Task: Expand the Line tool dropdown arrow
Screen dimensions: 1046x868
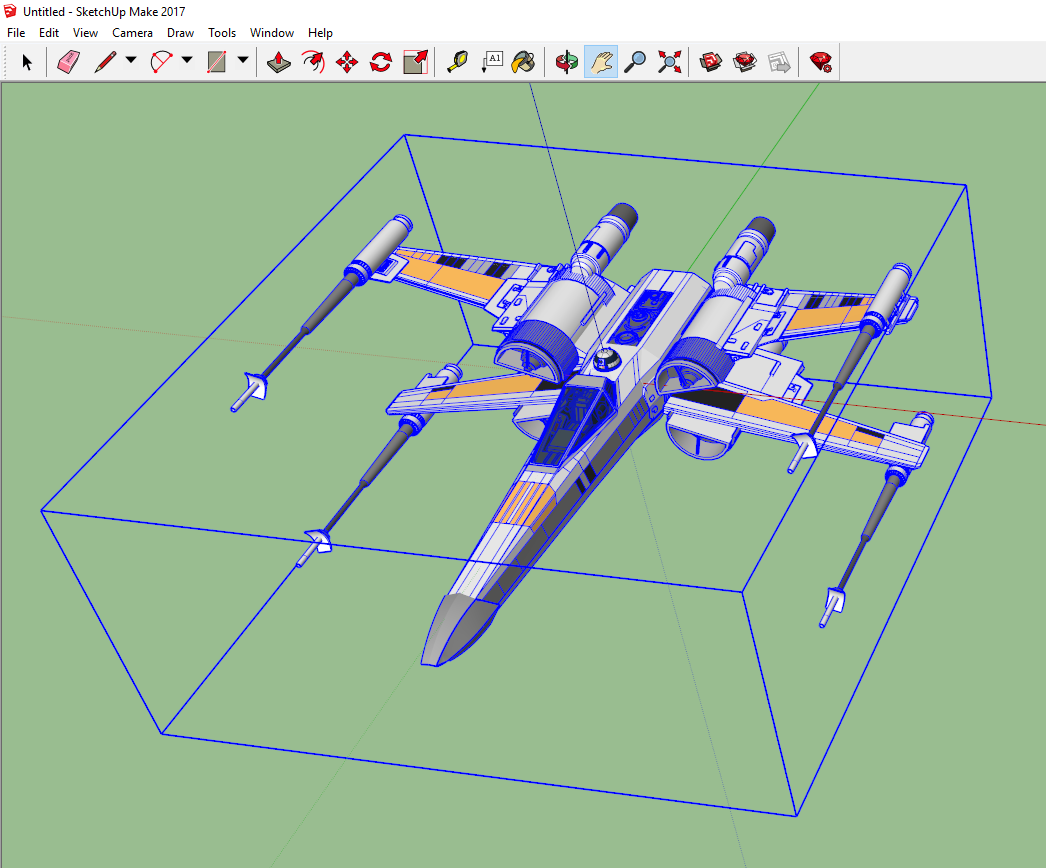Action: click(x=131, y=60)
